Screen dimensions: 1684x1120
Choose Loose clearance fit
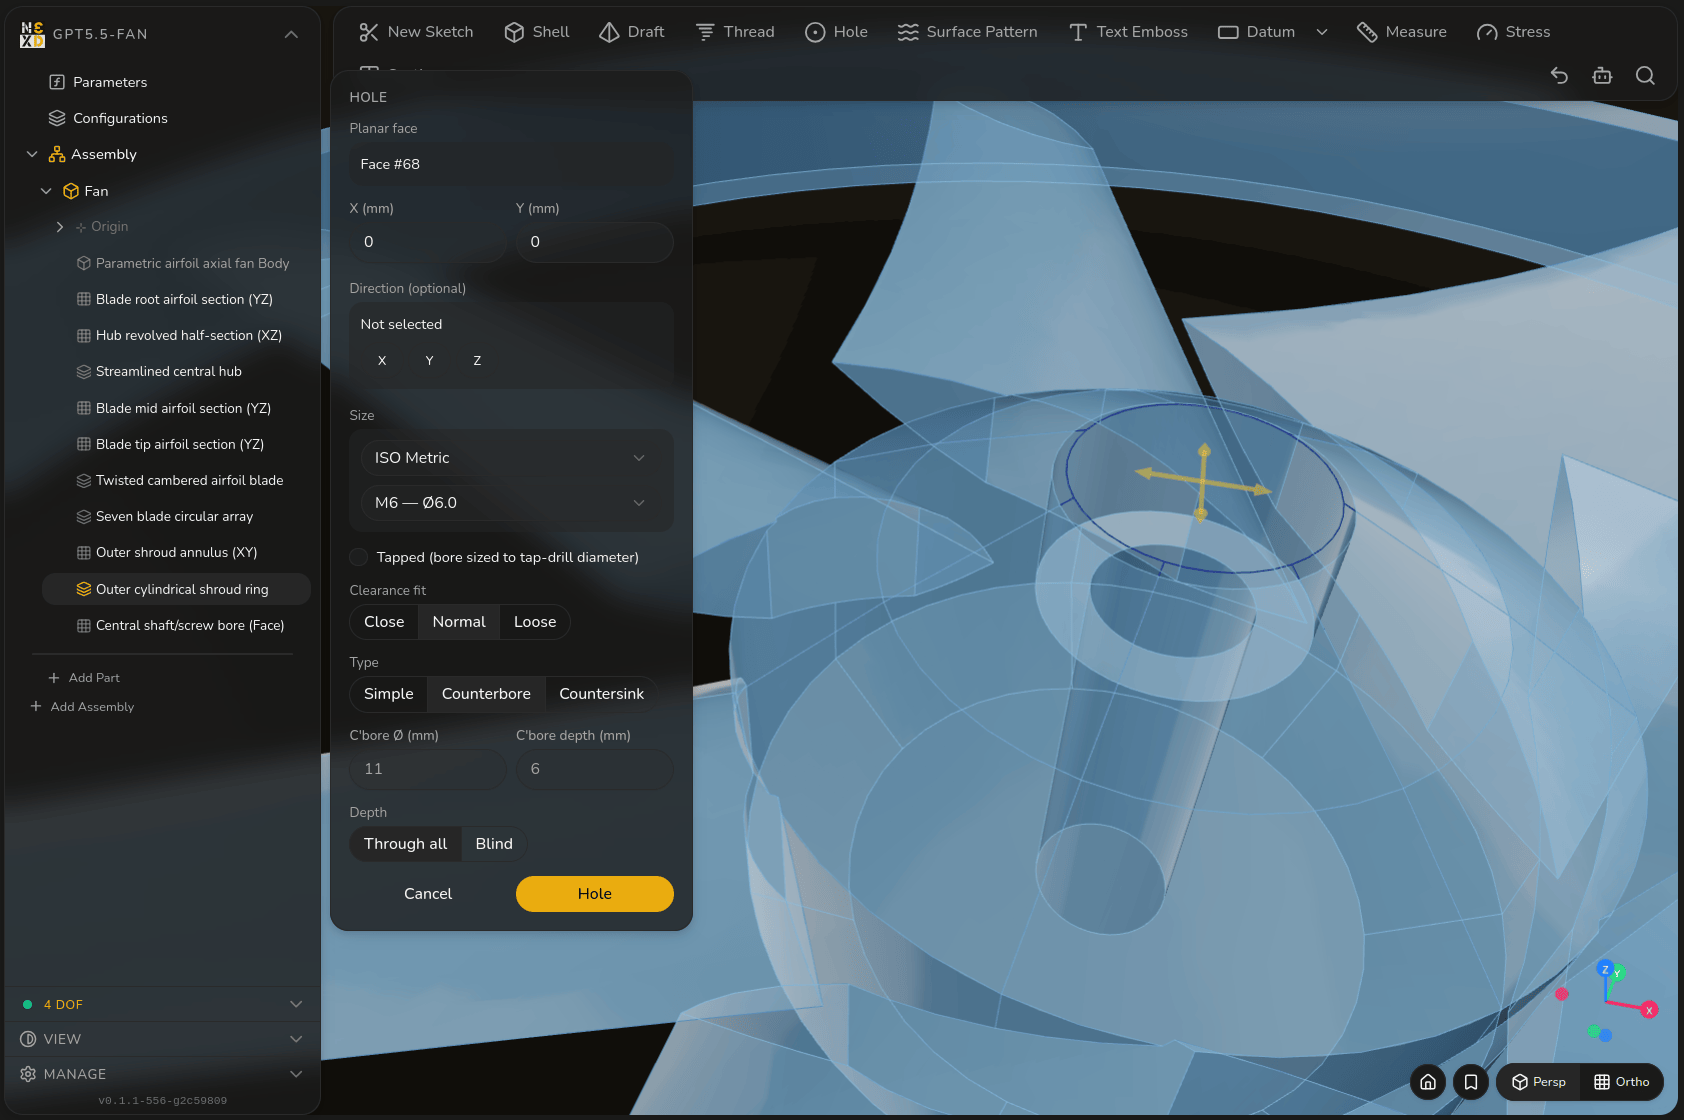[x=535, y=622]
